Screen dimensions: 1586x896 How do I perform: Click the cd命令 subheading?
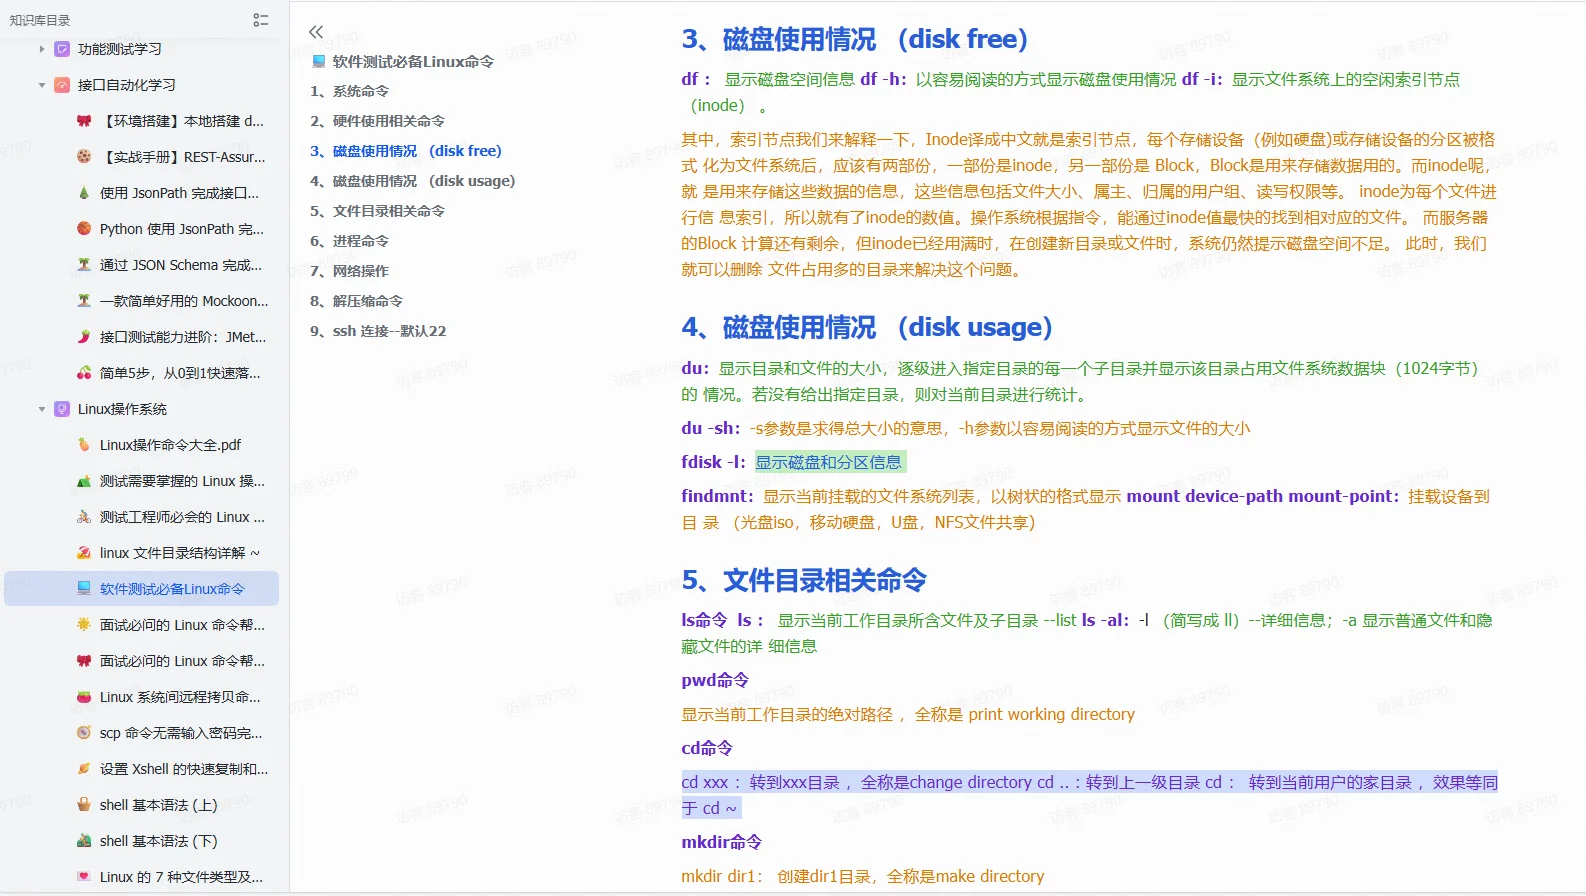707,748
